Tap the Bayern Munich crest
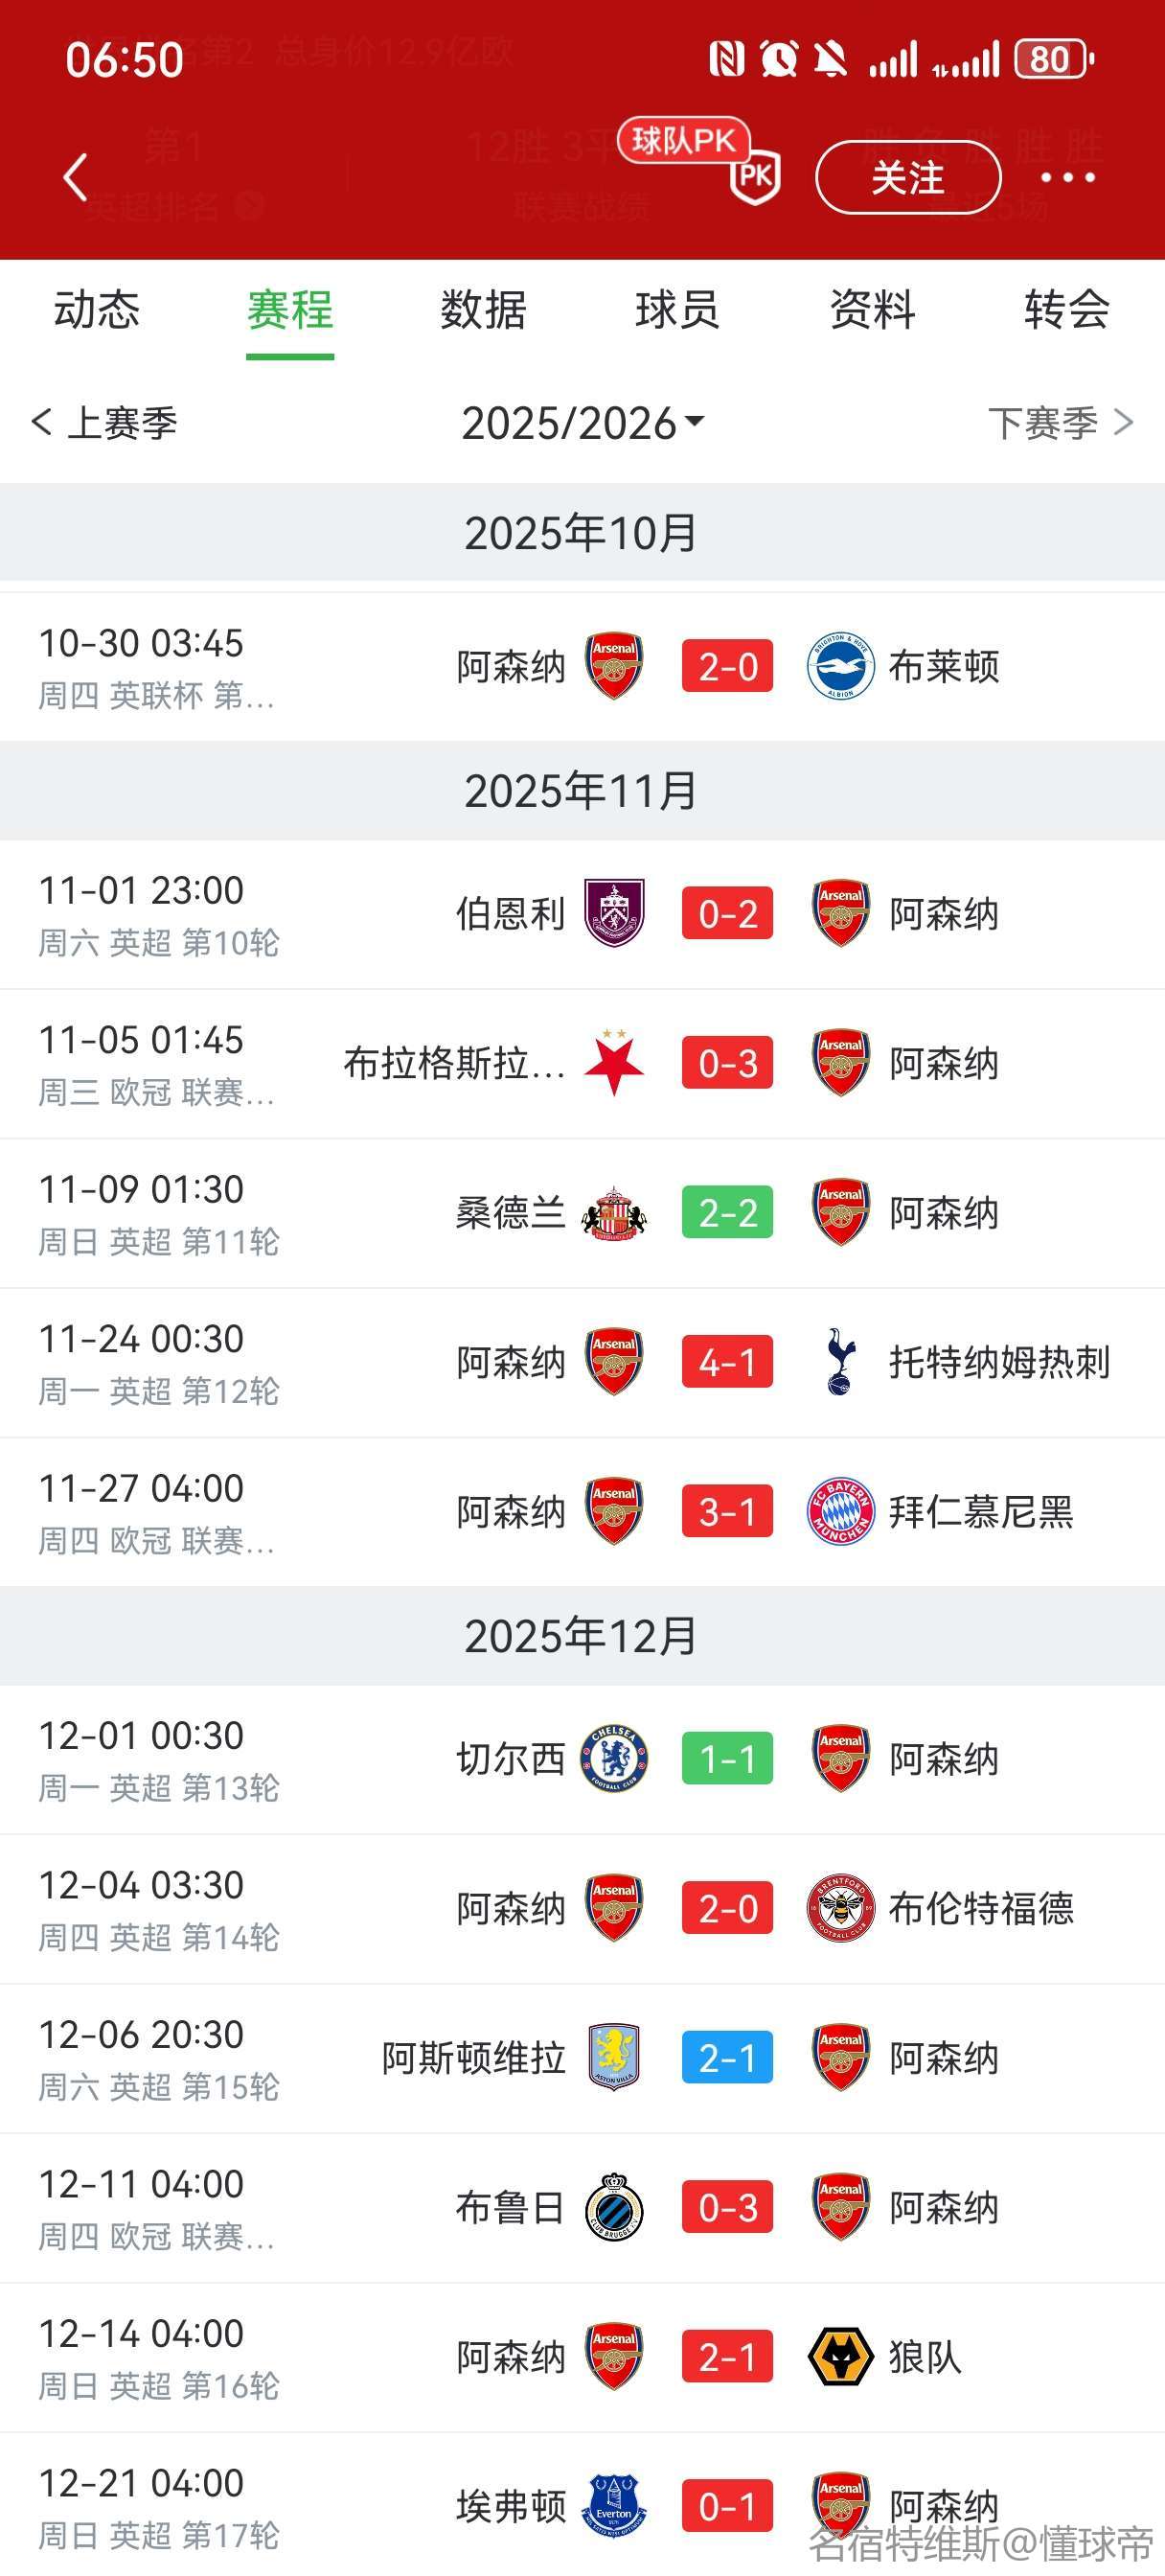The image size is (1165, 2576). (840, 1511)
